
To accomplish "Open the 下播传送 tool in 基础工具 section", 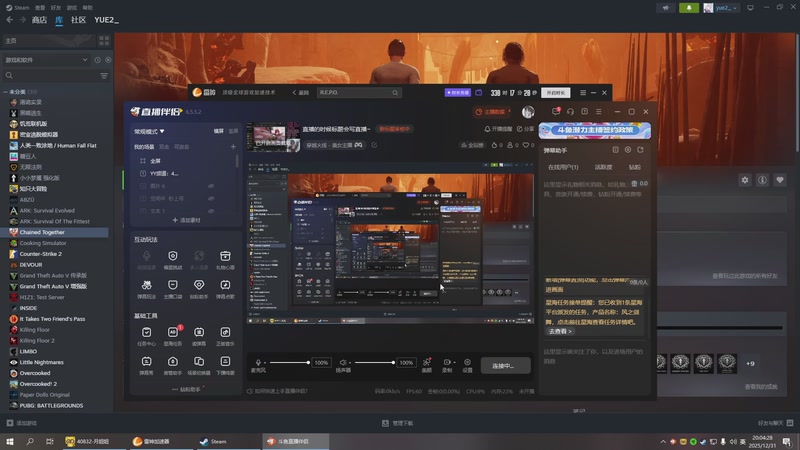I will click(x=225, y=365).
